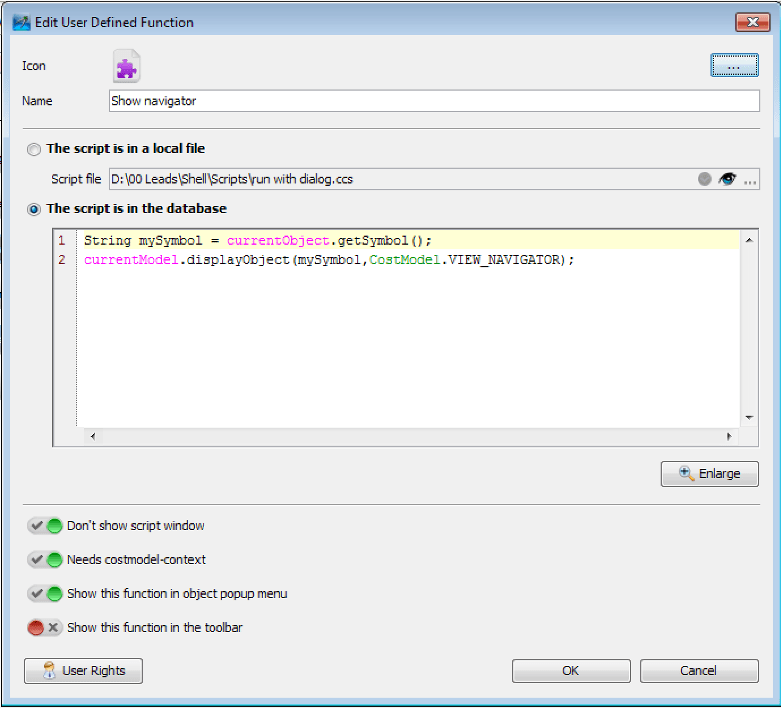Click the script editor's vertical scroll up arrow
781x708 pixels.
pos(749,240)
